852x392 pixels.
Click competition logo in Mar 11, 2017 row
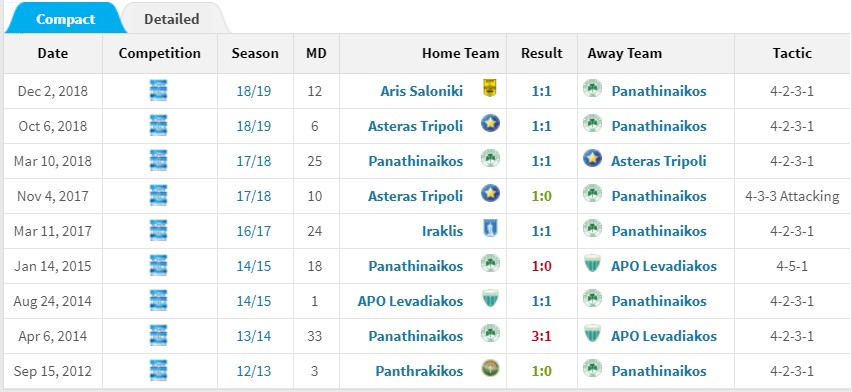[x=159, y=230]
